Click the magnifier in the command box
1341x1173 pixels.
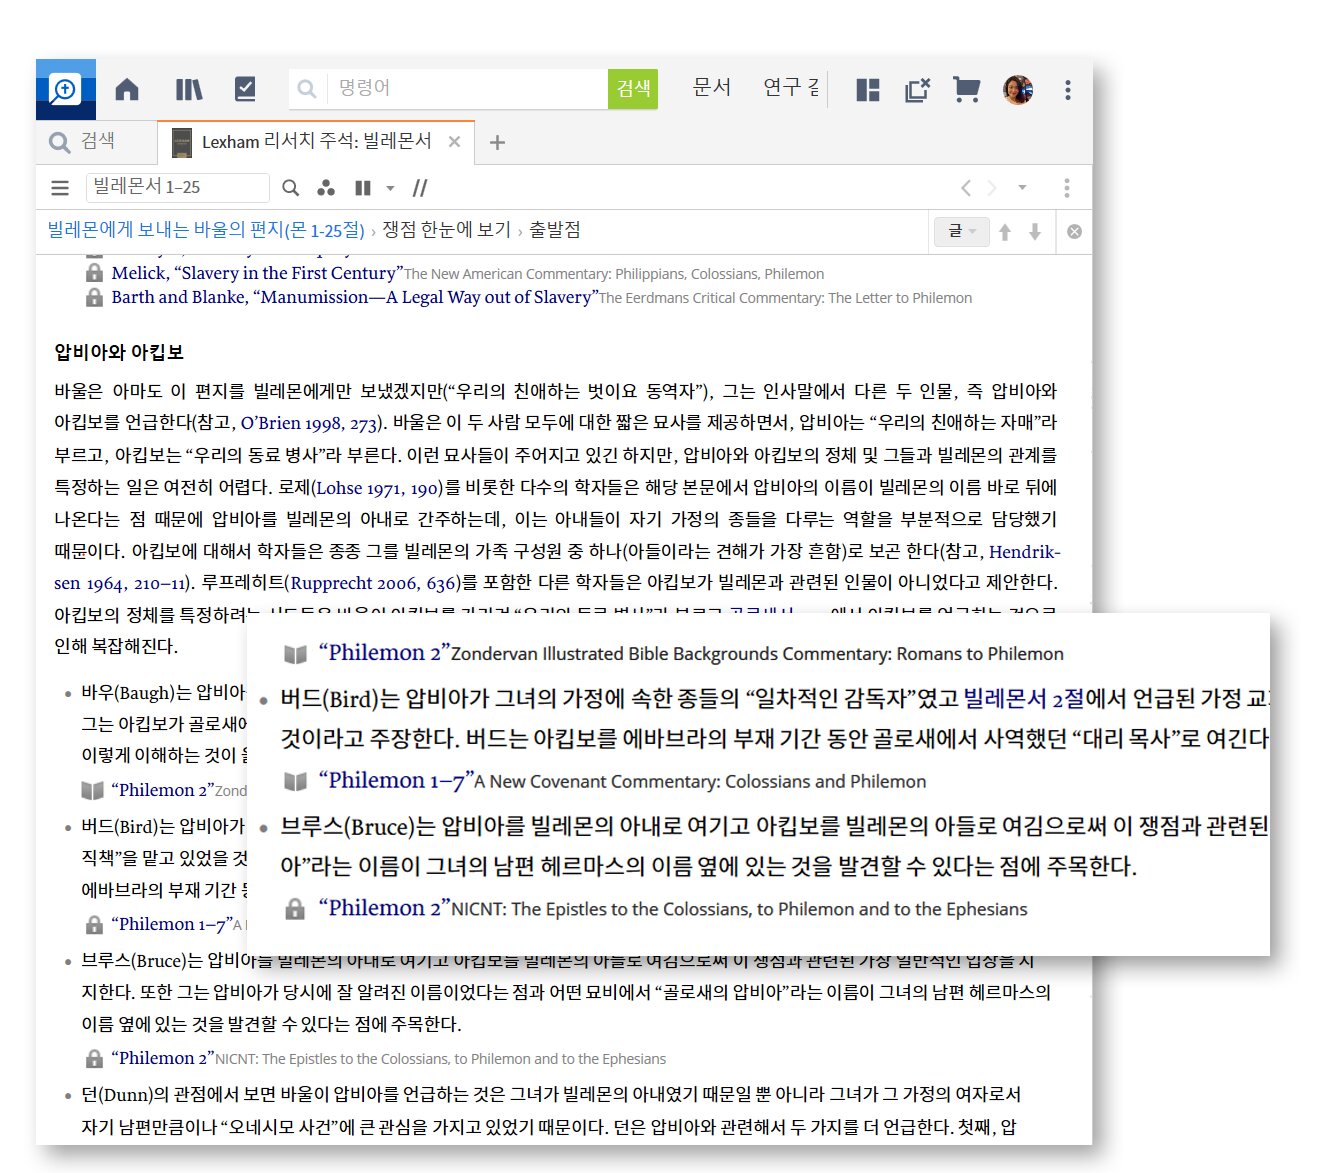tap(307, 89)
